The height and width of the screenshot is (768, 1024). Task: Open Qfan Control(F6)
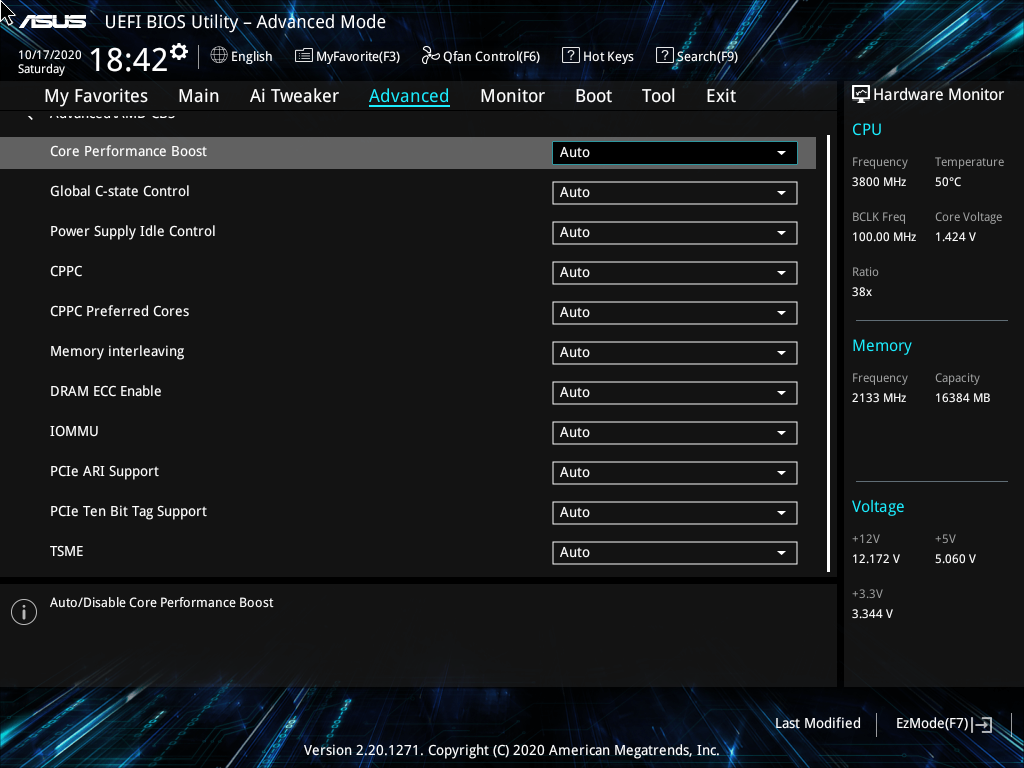click(481, 56)
